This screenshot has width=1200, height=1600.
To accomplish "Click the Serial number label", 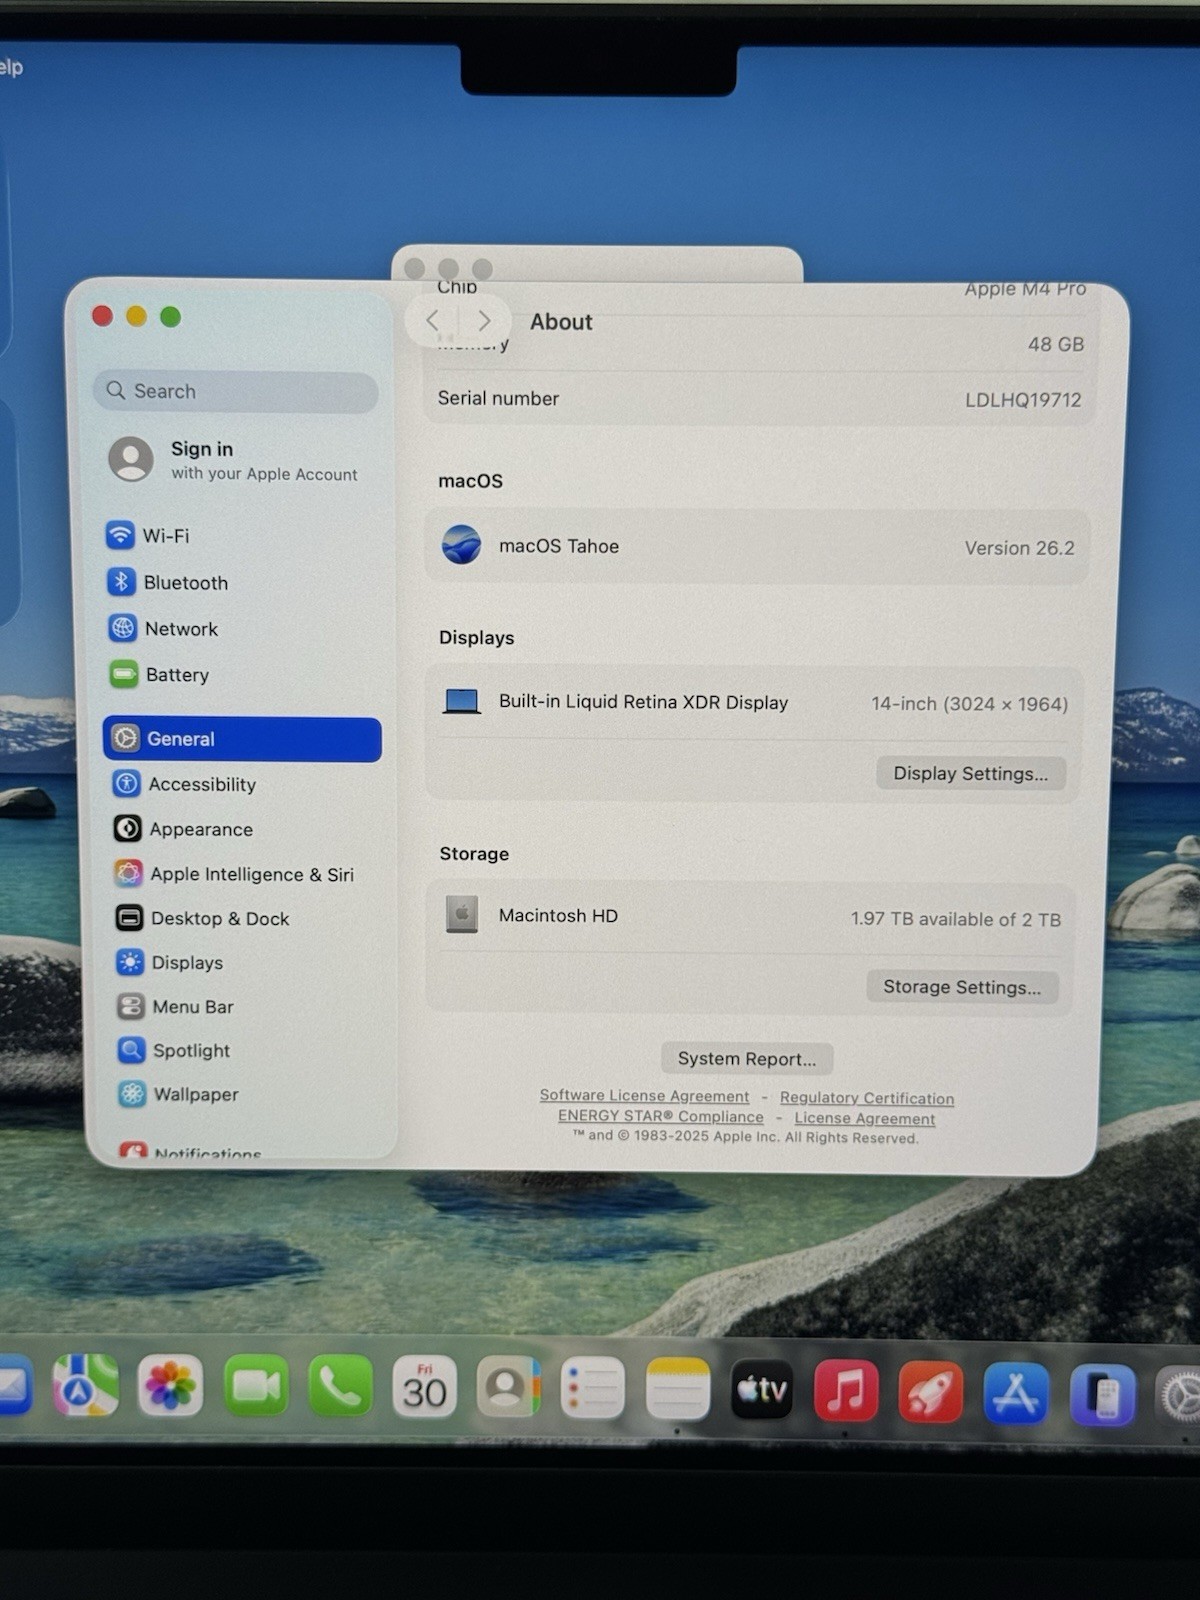I will pos(498,398).
